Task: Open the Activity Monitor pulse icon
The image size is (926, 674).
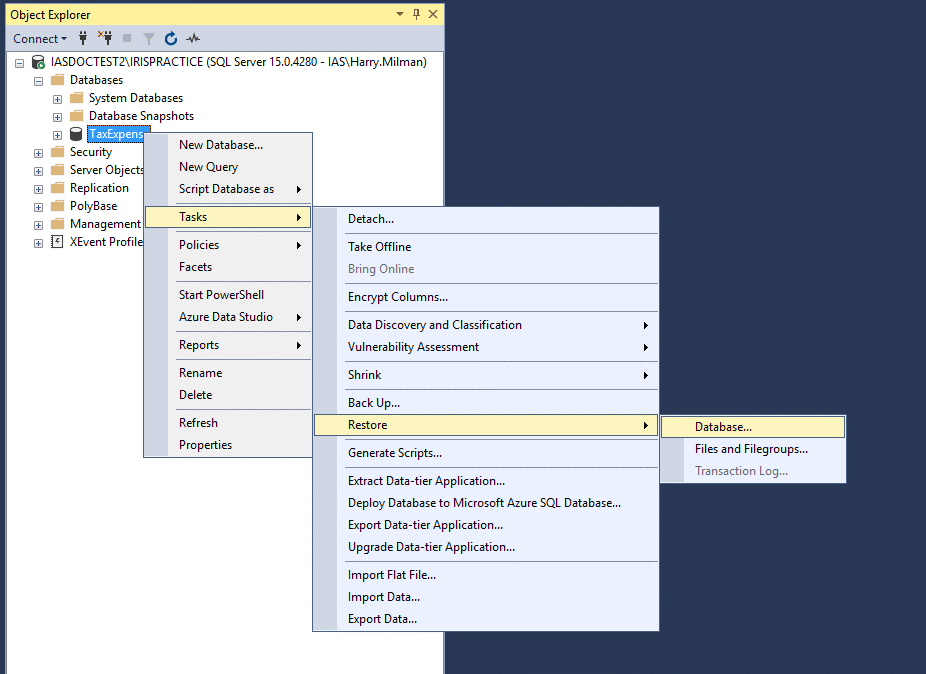Action: point(193,39)
